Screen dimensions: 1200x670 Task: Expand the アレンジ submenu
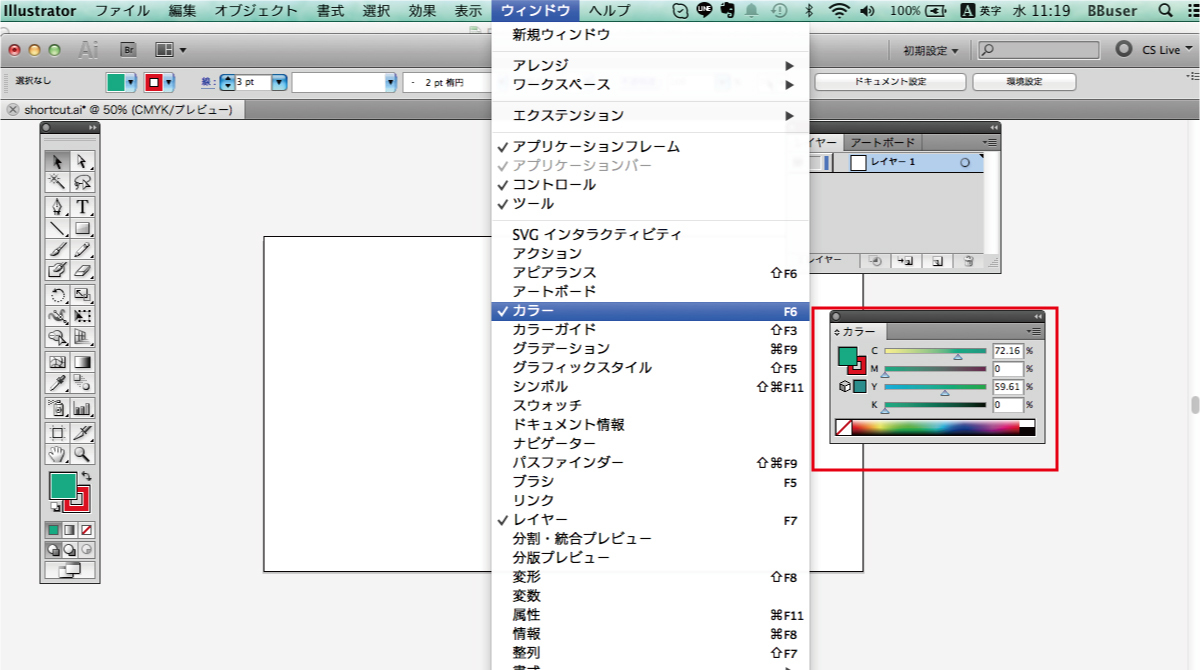point(650,65)
